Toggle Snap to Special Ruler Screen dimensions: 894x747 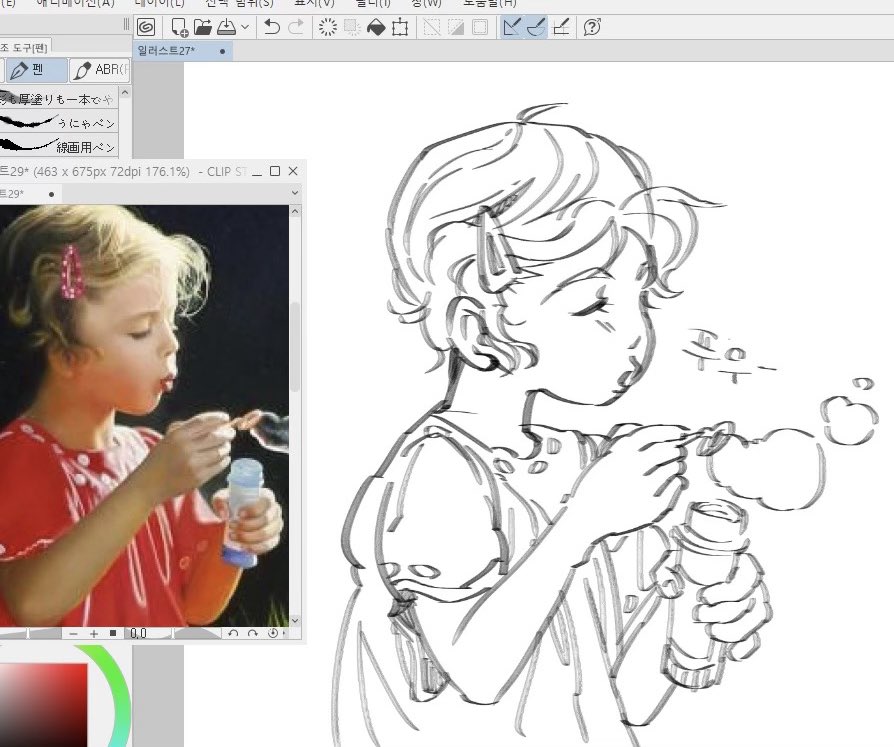click(536, 27)
